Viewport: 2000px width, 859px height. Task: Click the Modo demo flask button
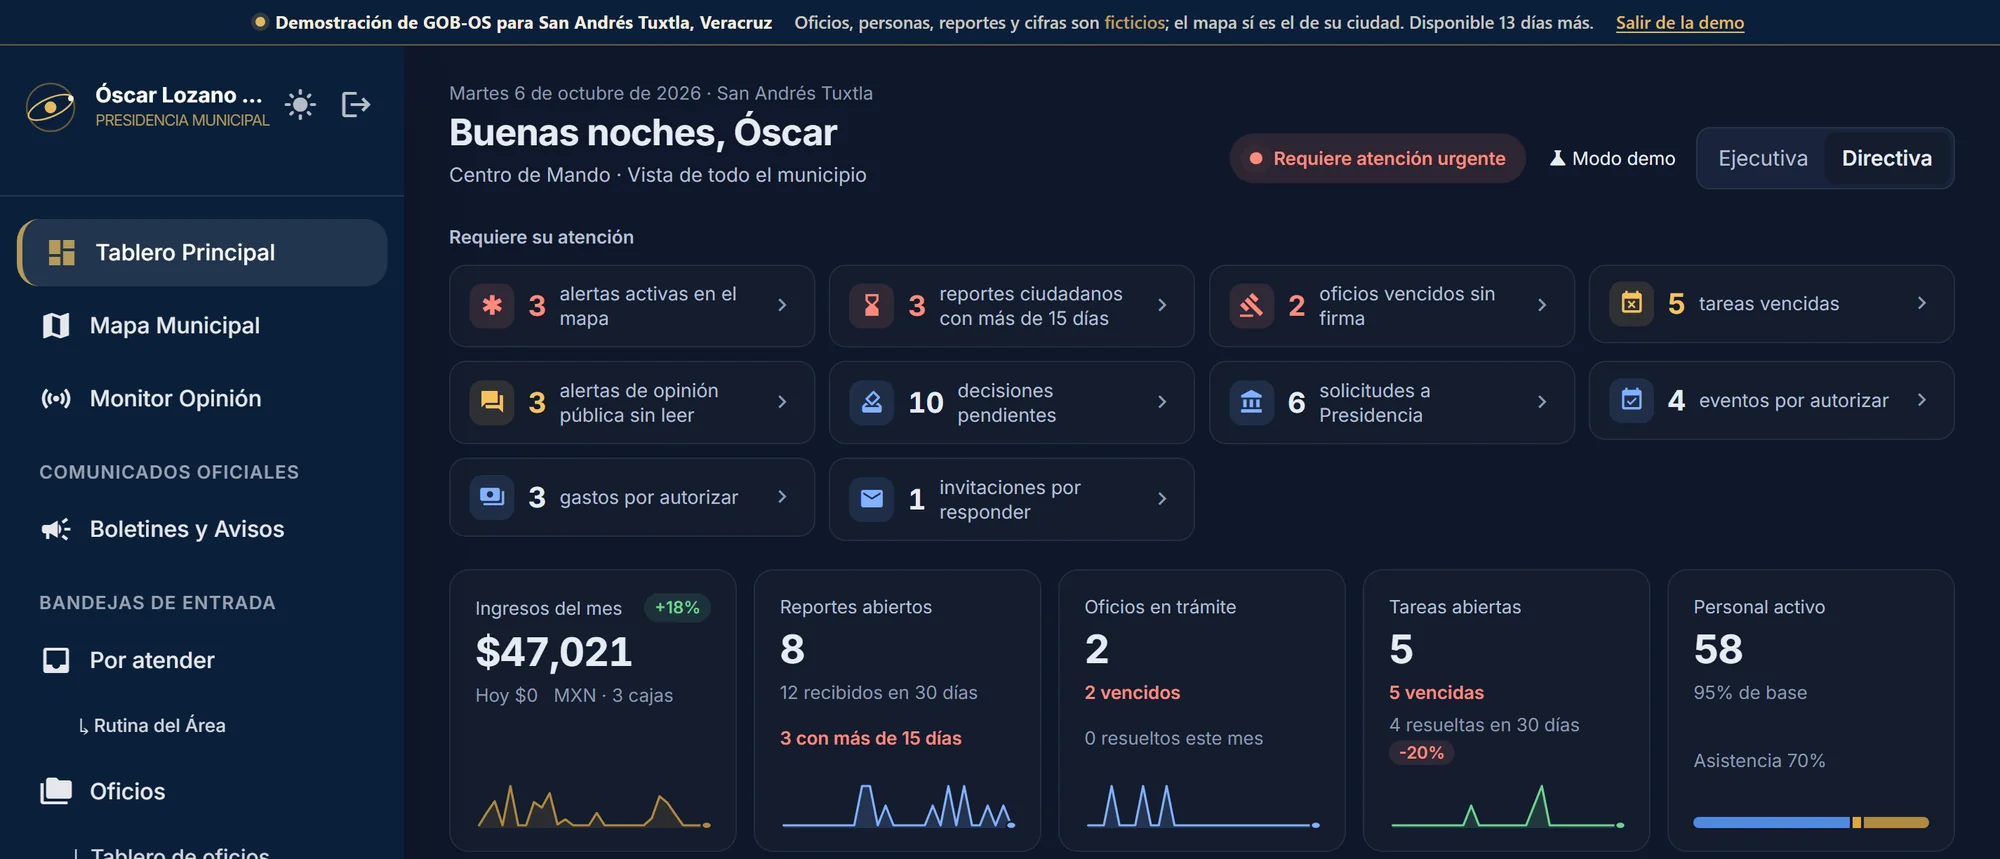(x=1612, y=158)
